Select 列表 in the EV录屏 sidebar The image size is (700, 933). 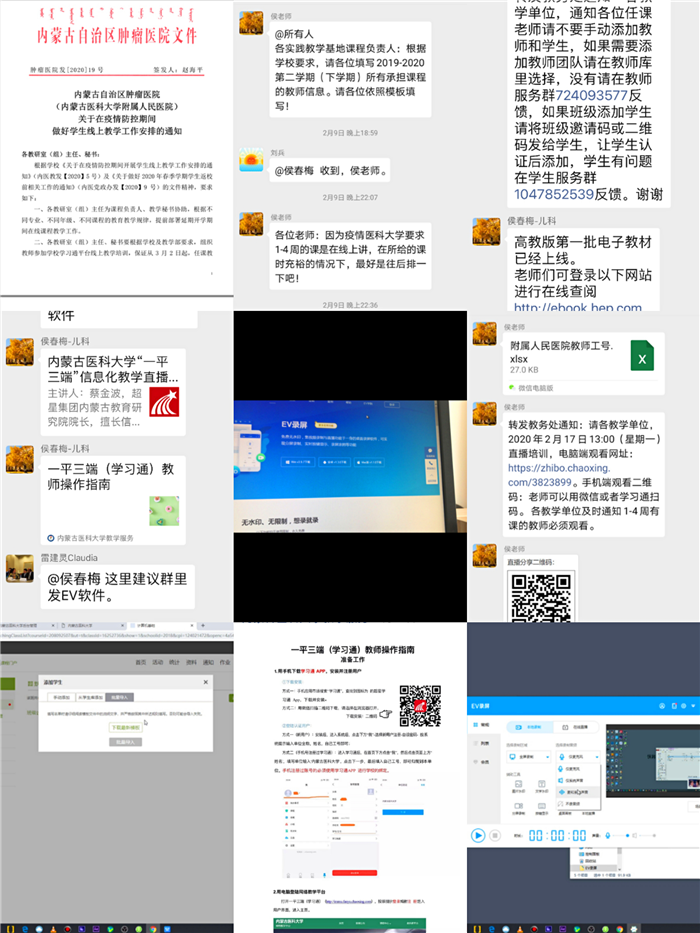tap(482, 743)
